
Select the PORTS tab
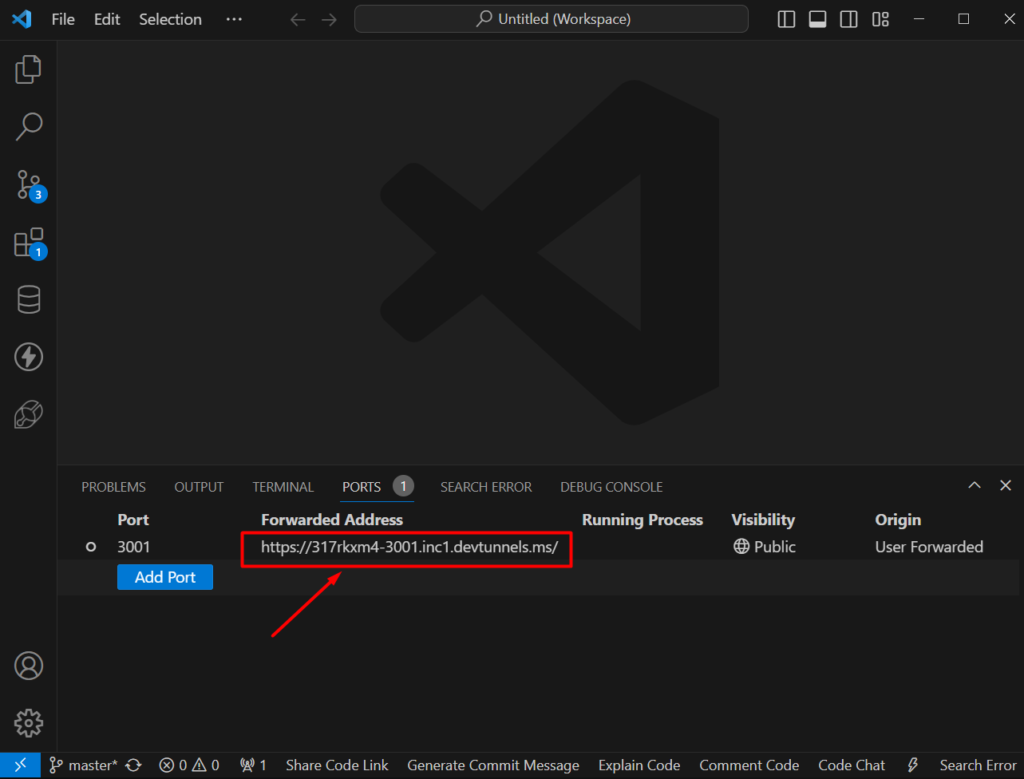361,487
